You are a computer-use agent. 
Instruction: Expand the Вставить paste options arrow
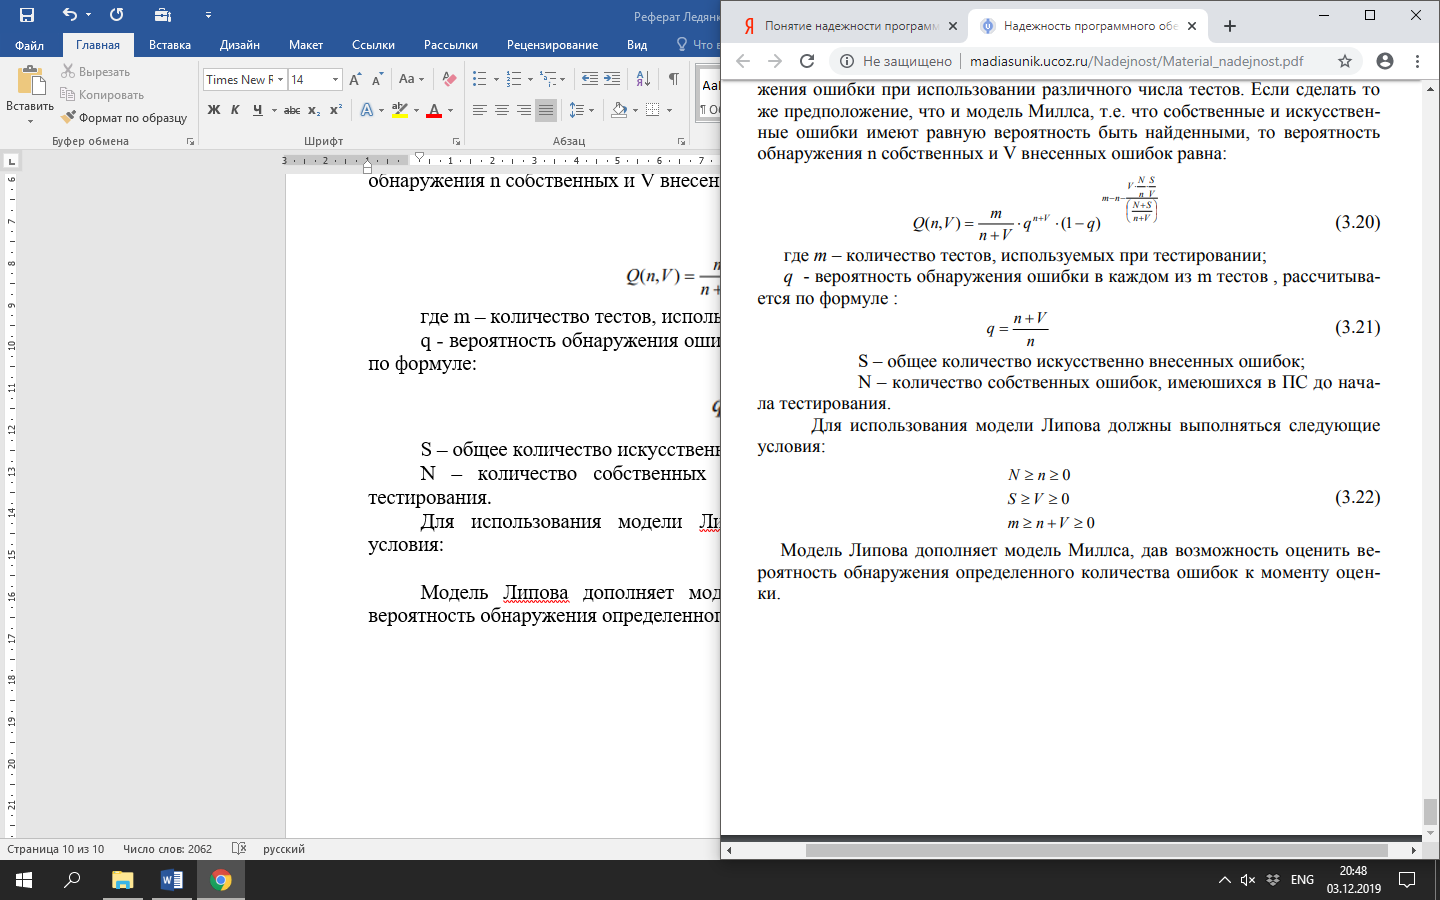[30, 121]
